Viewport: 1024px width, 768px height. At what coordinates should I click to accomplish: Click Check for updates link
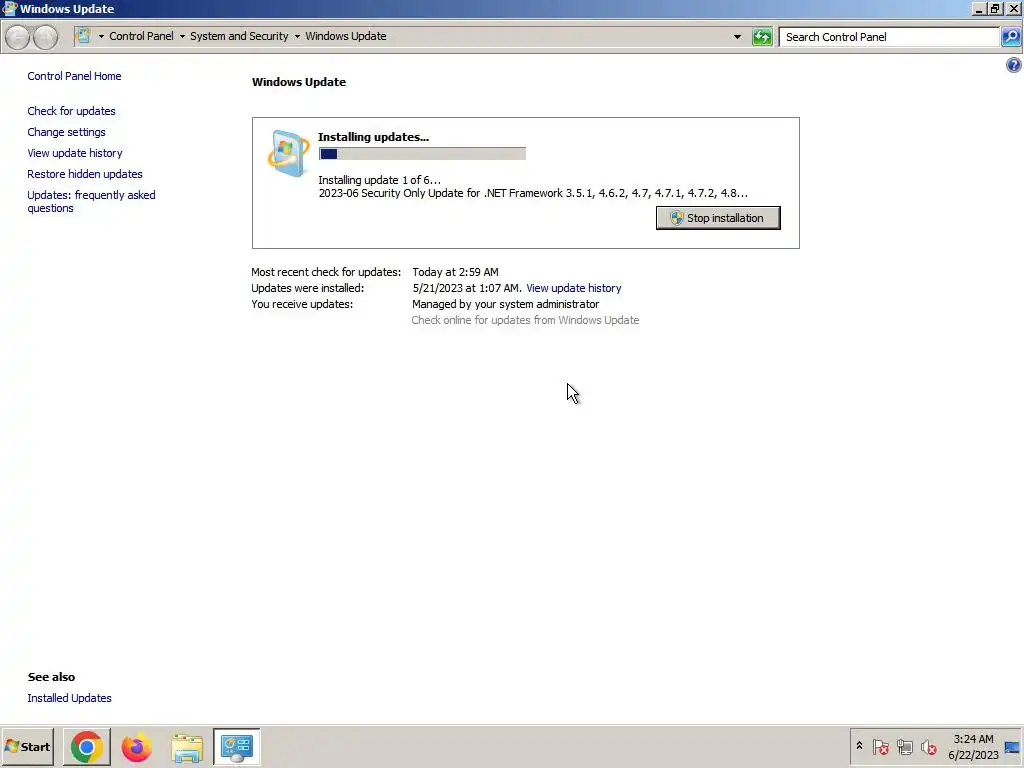click(71, 111)
